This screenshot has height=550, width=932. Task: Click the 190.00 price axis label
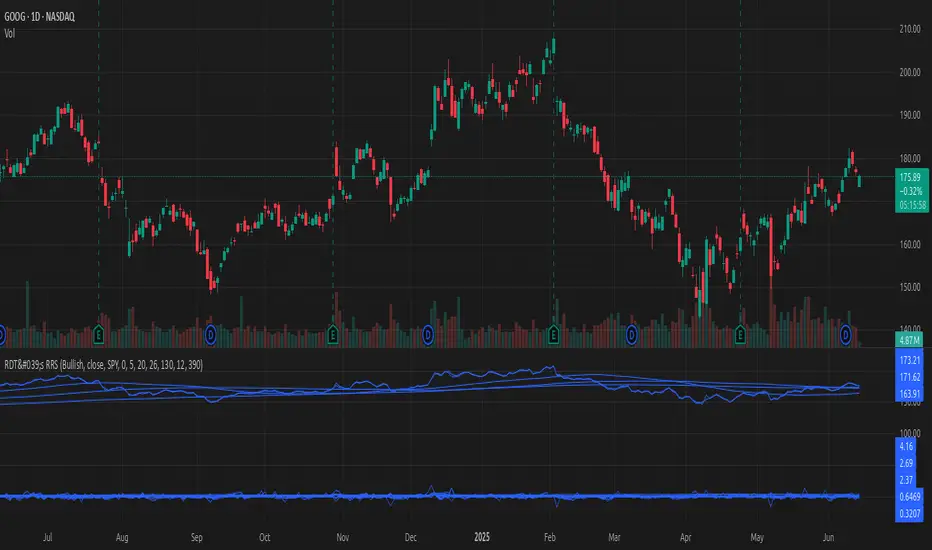click(909, 115)
